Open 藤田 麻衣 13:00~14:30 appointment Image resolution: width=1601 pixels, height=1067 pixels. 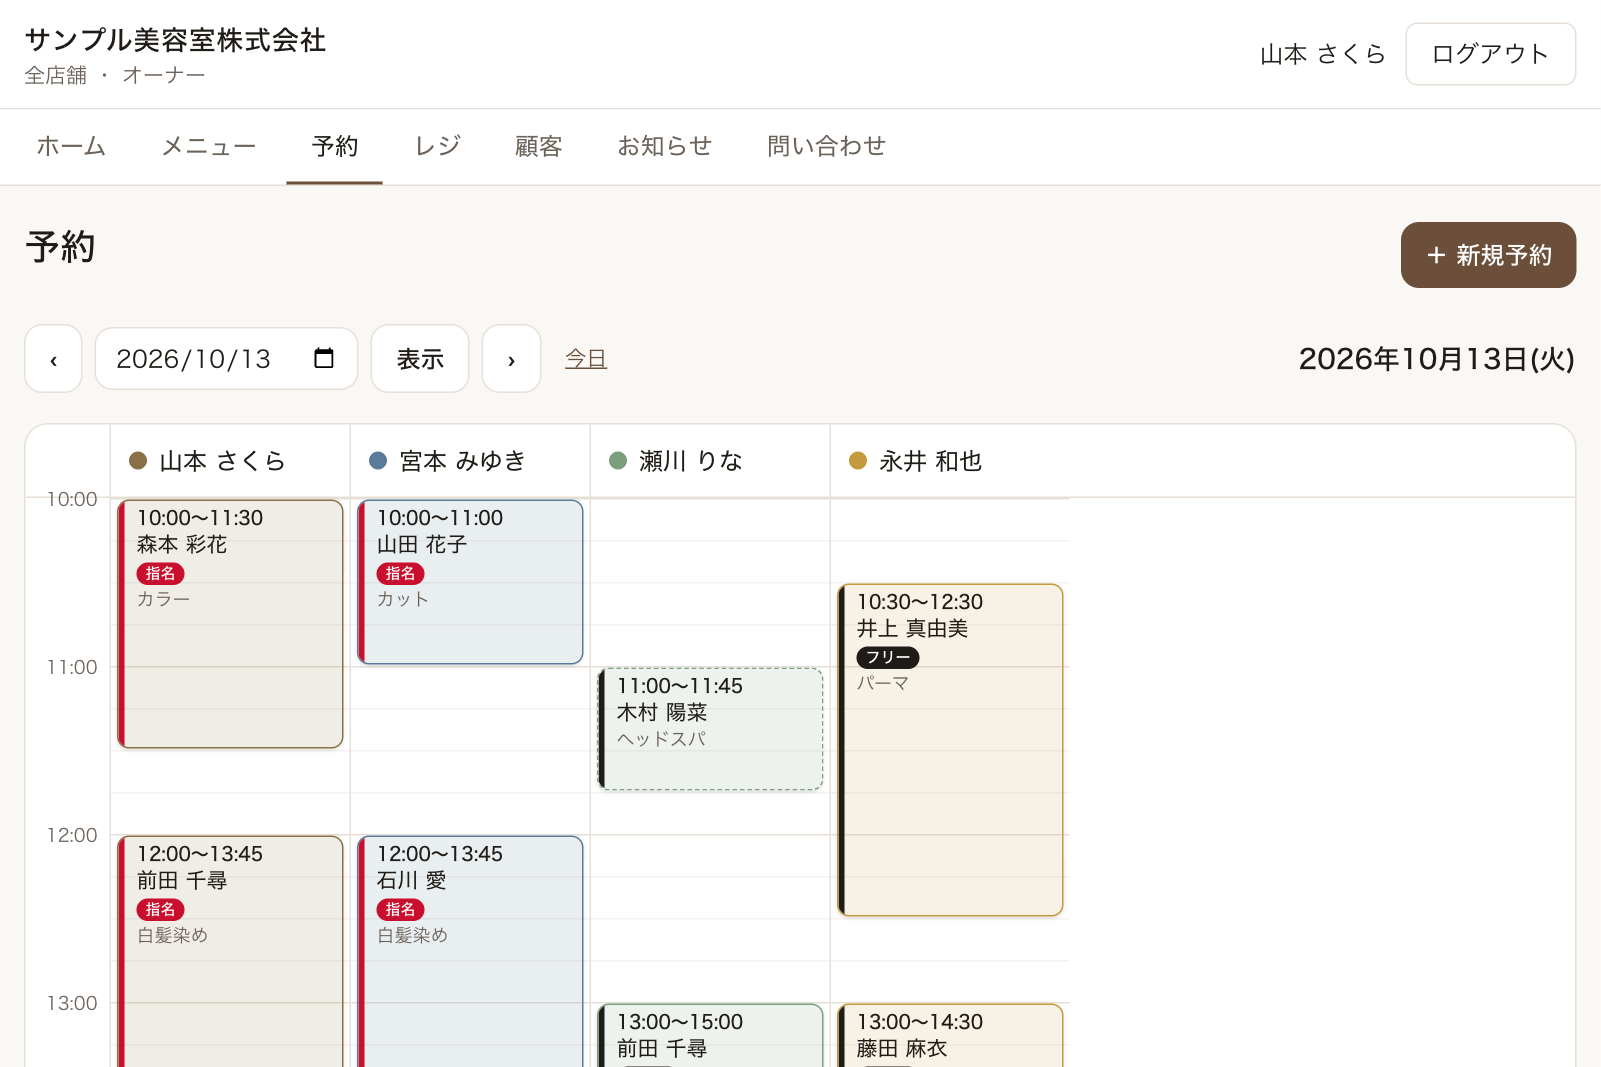click(x=950, y=1035)
